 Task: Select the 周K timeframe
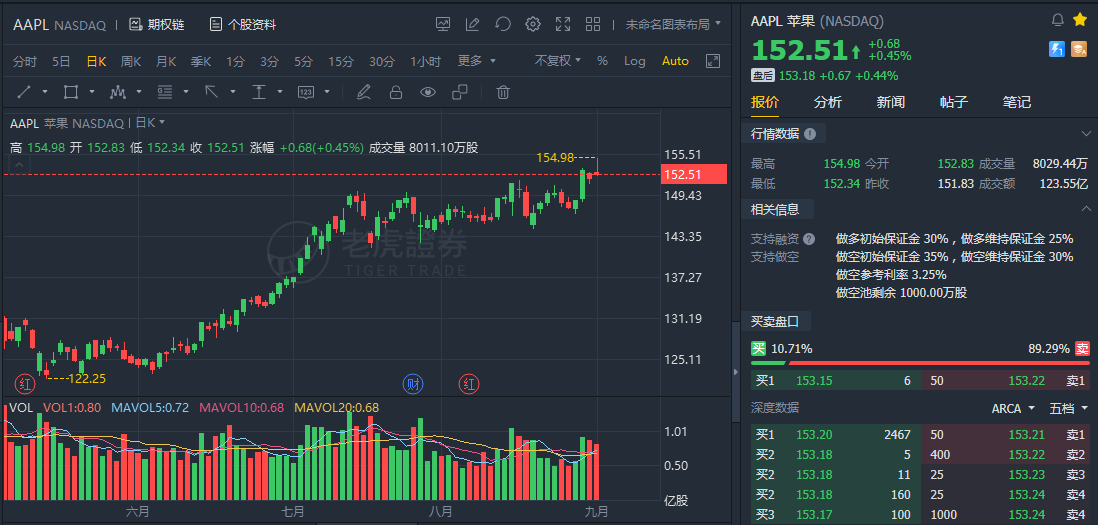click(x=131, y=61)
